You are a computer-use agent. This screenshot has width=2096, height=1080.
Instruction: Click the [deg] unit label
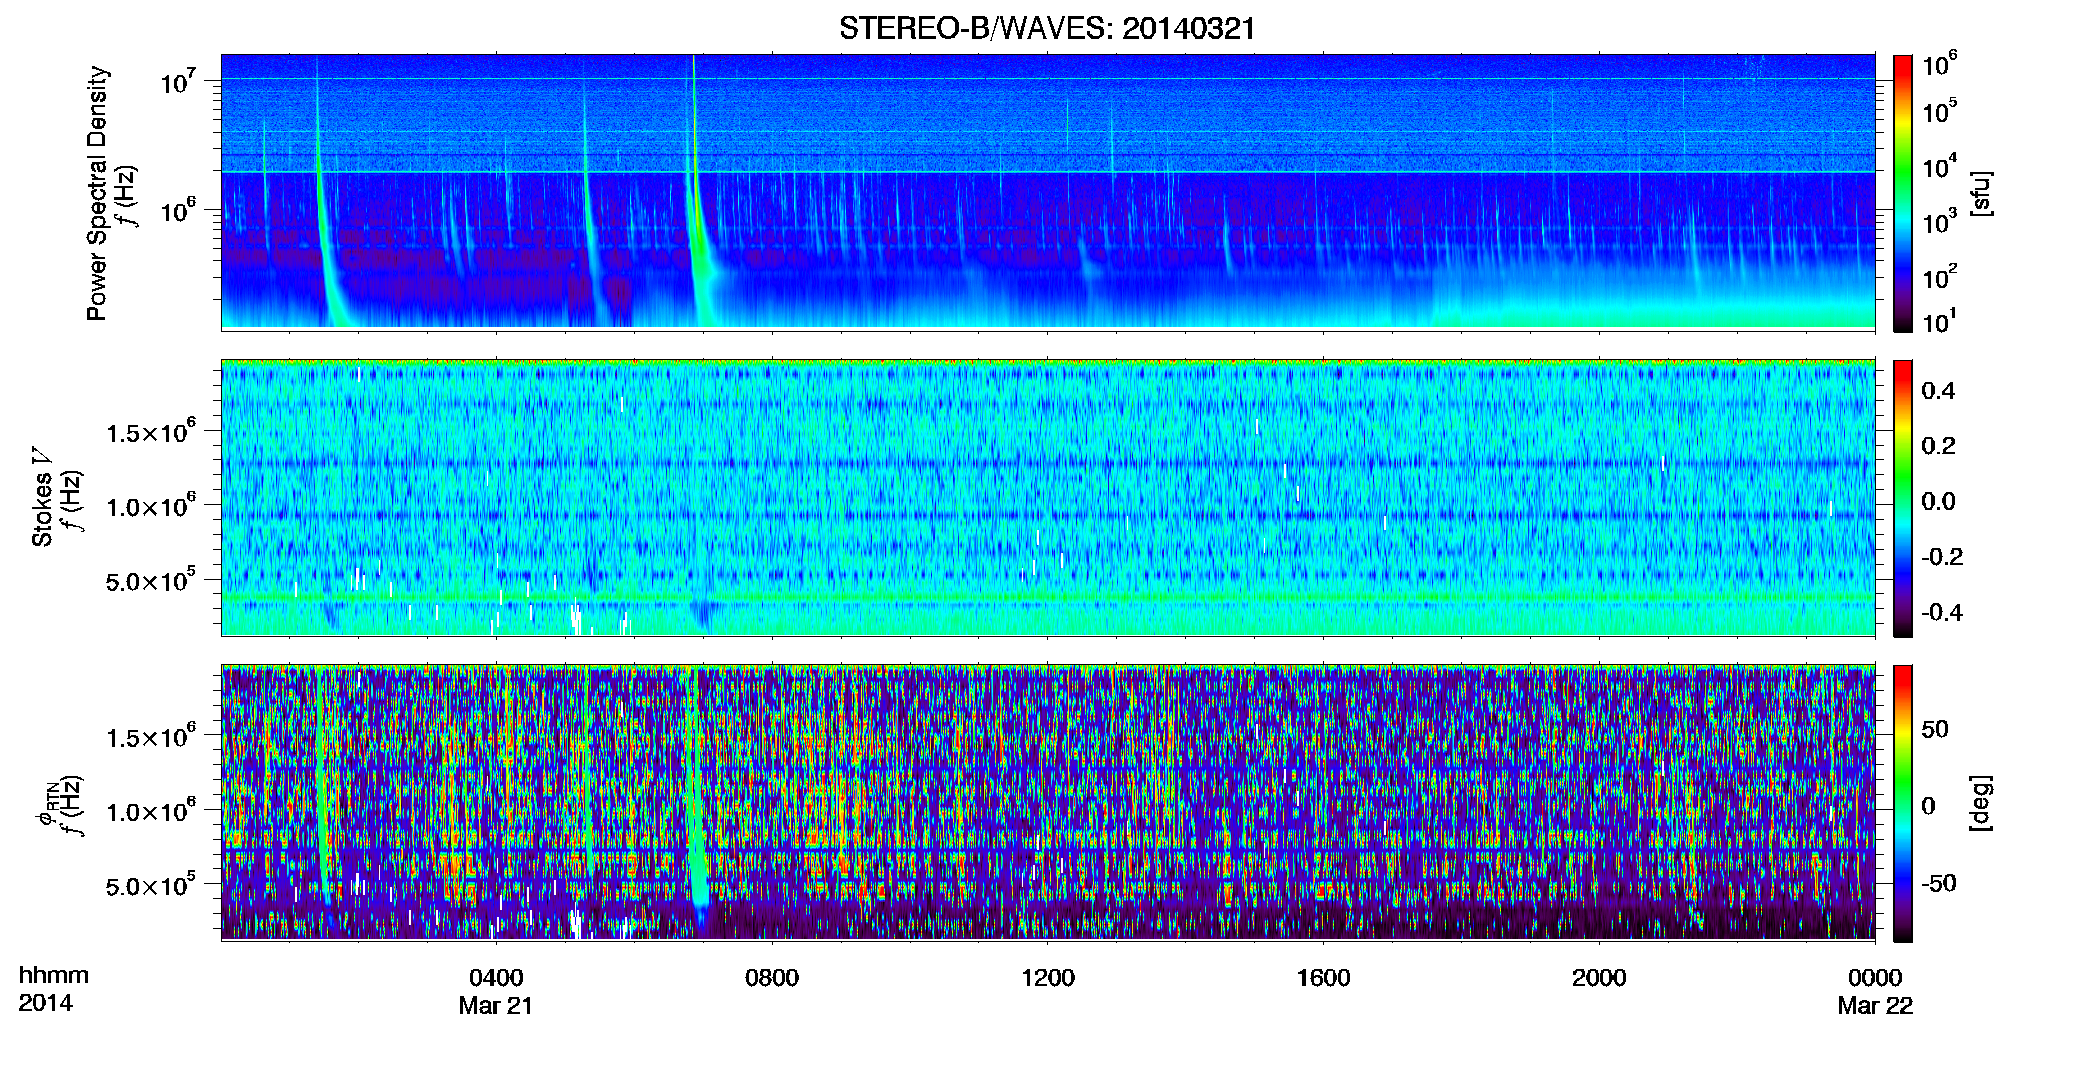click(1980, 803)
